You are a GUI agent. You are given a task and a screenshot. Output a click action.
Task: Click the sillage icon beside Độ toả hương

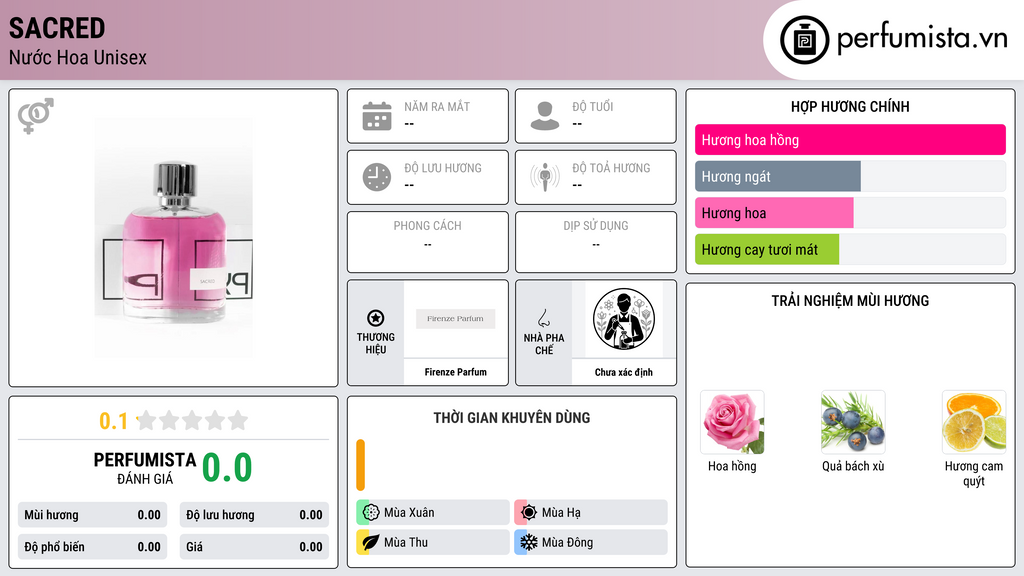click(545, 177)
